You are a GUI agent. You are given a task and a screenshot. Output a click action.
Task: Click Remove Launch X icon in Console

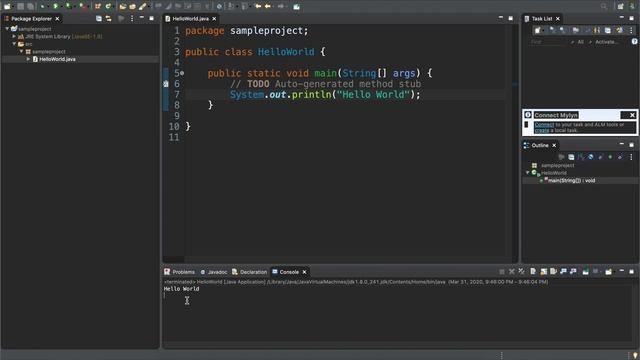click(511, 272)
